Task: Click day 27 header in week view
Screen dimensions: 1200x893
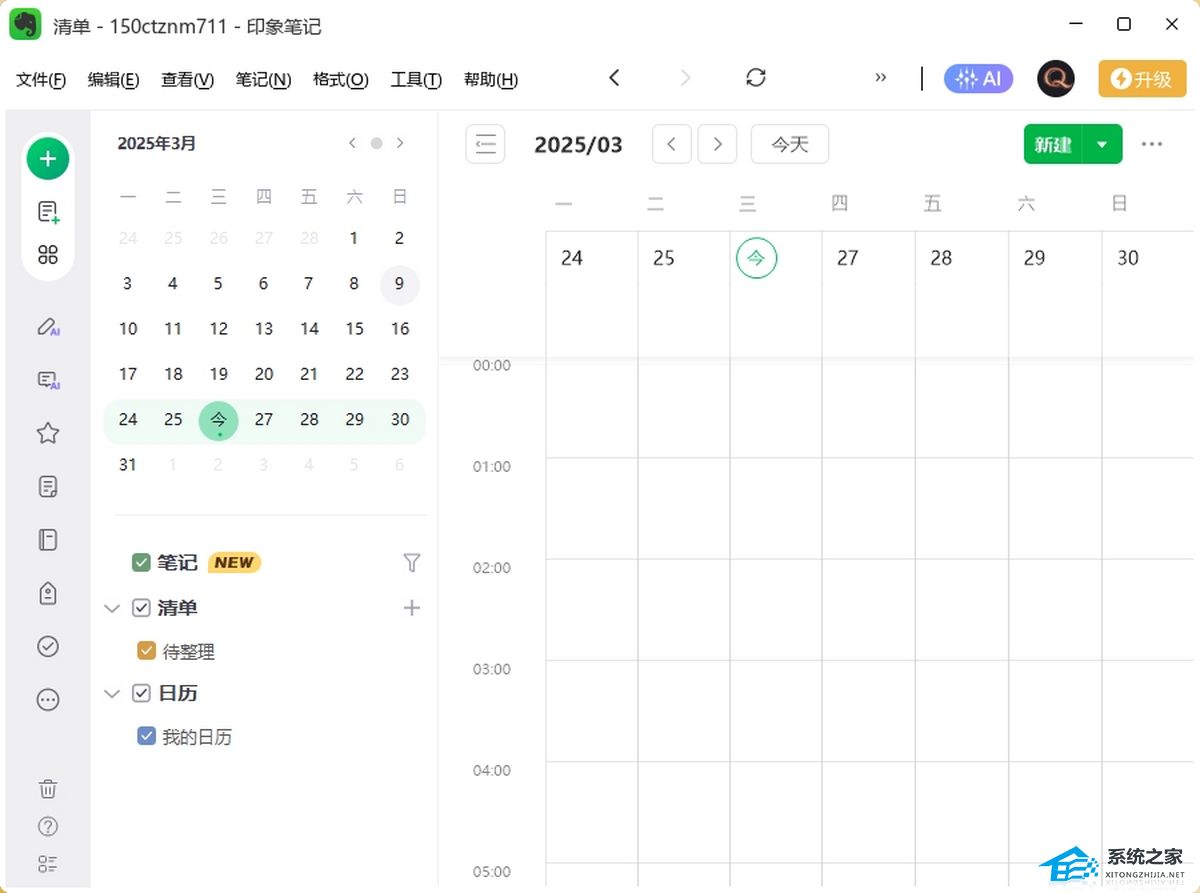Action: tap(847, 258)
